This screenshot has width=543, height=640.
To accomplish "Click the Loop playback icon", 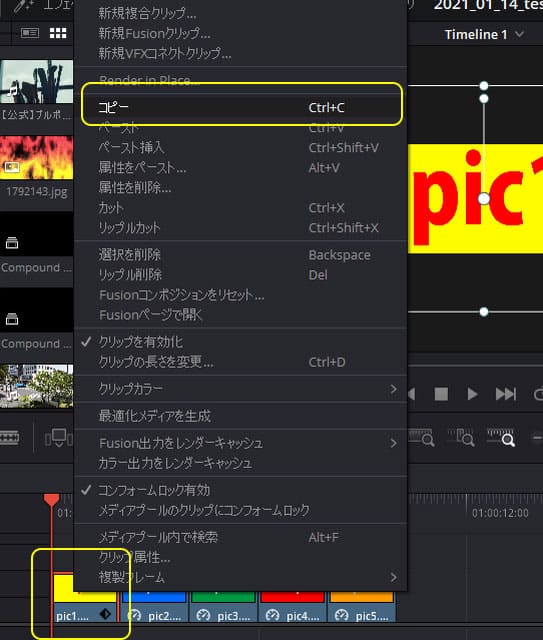I will (539, 394).
